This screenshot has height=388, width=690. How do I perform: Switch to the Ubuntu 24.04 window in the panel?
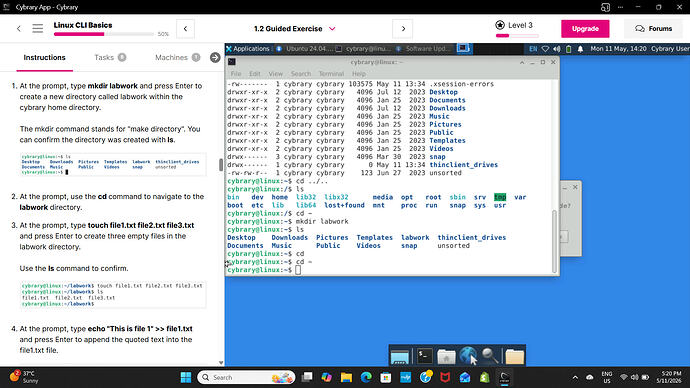[304, 49]
